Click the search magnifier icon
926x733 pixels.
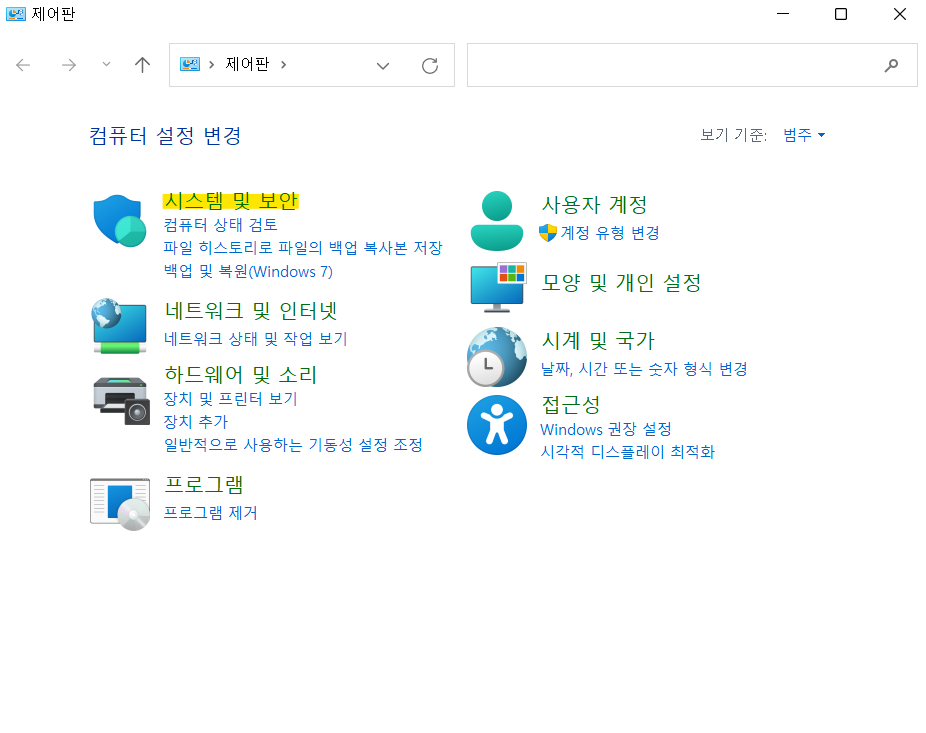click(891, 65)
